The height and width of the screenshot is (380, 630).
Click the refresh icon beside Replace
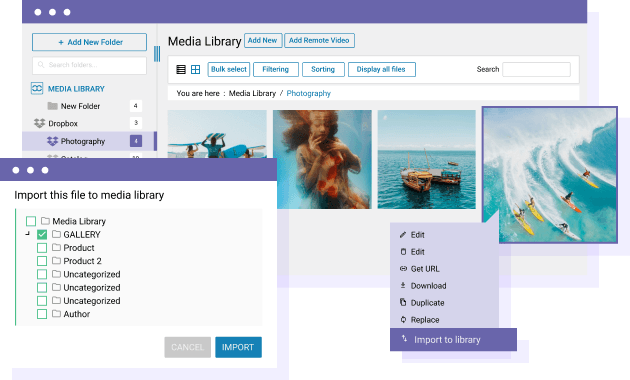click(x=403, y=319)
